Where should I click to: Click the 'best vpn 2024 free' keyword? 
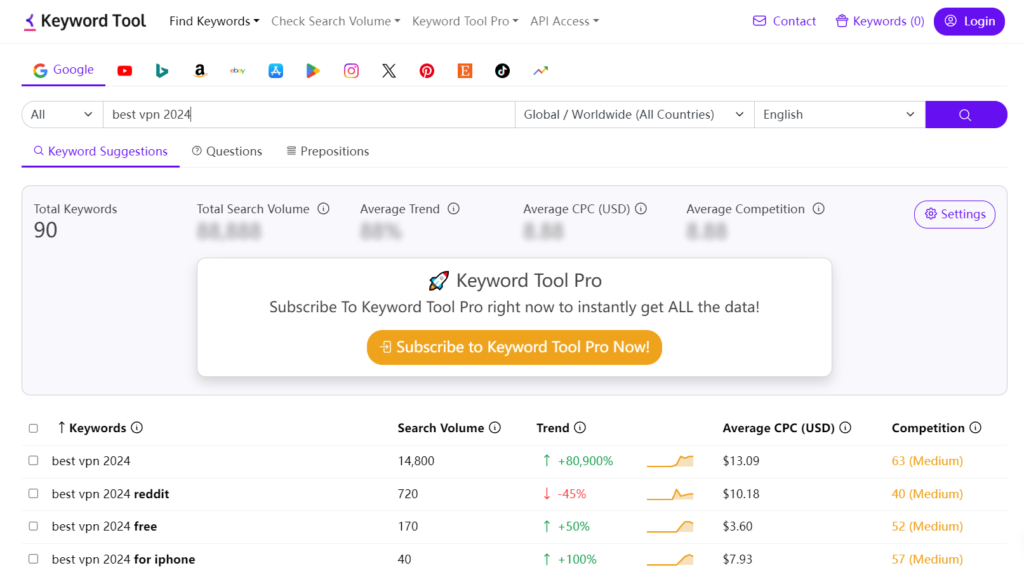tap(104, 526)
